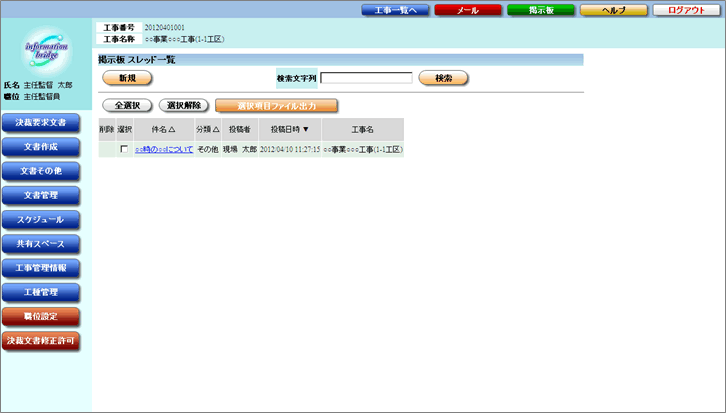Click the 検索 search button

coord(443,78)
